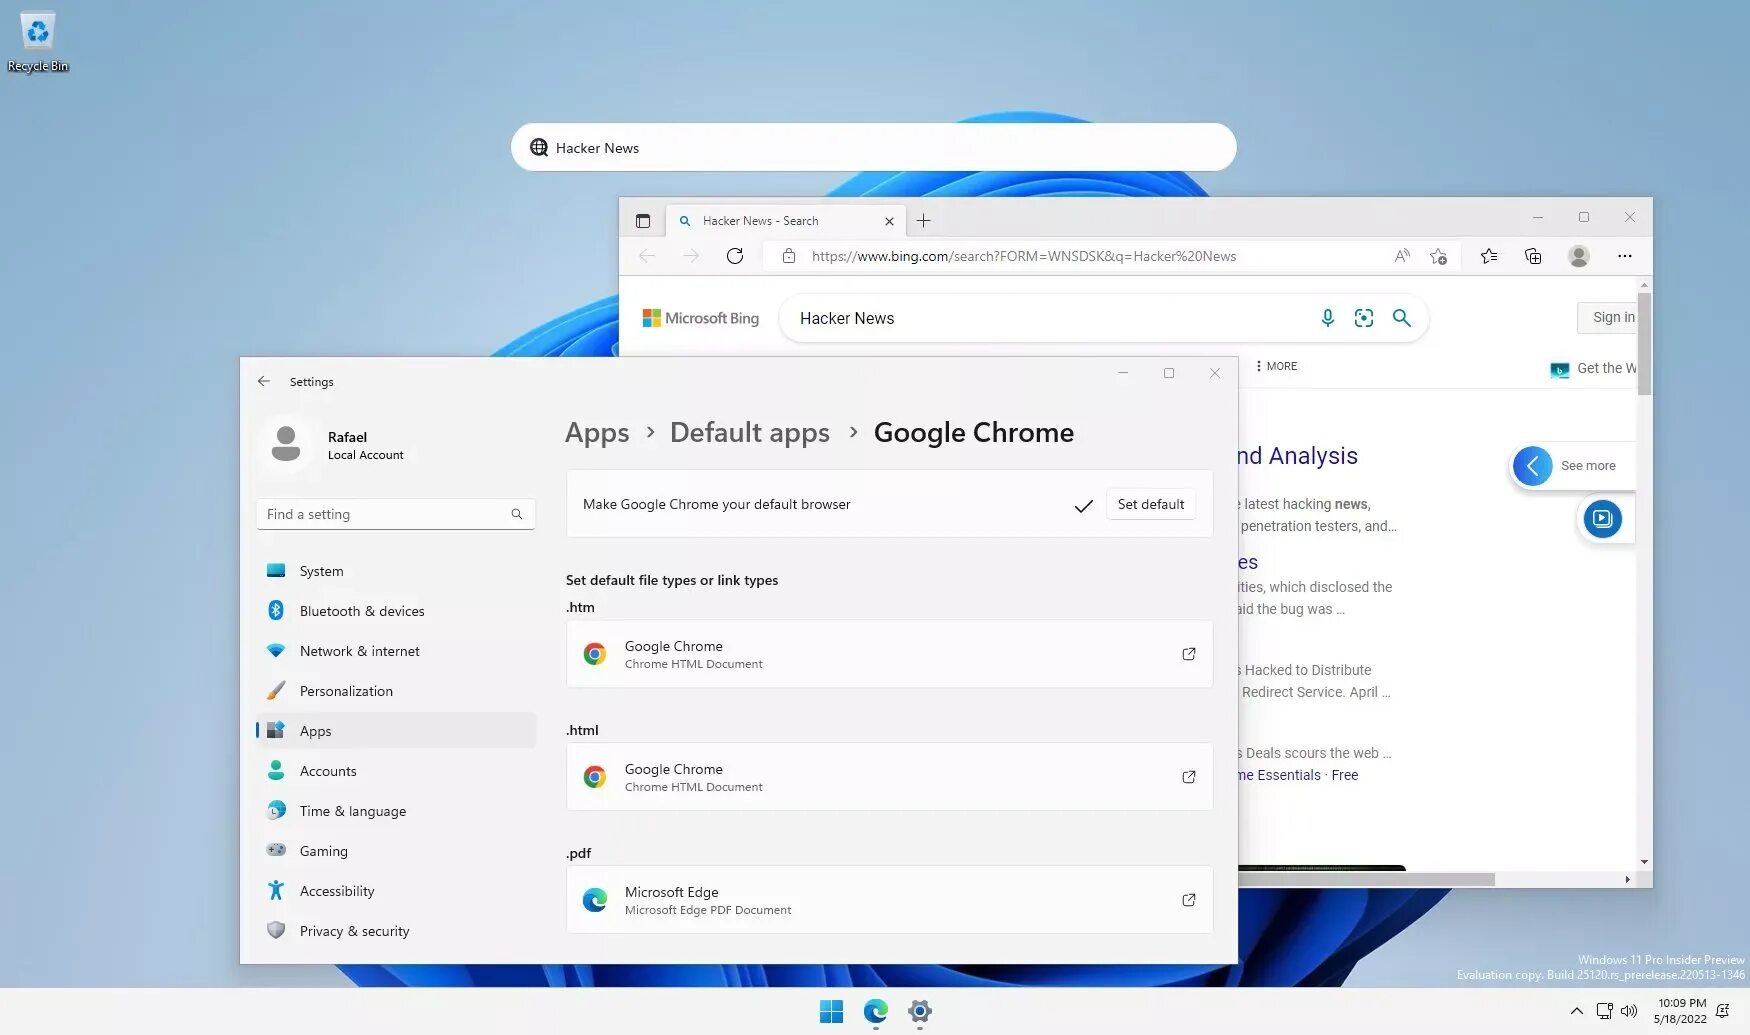This screenshot has height=1035, width=1750.
Task: Open the Accounts settings section
Action: click(x=328, y=770)
